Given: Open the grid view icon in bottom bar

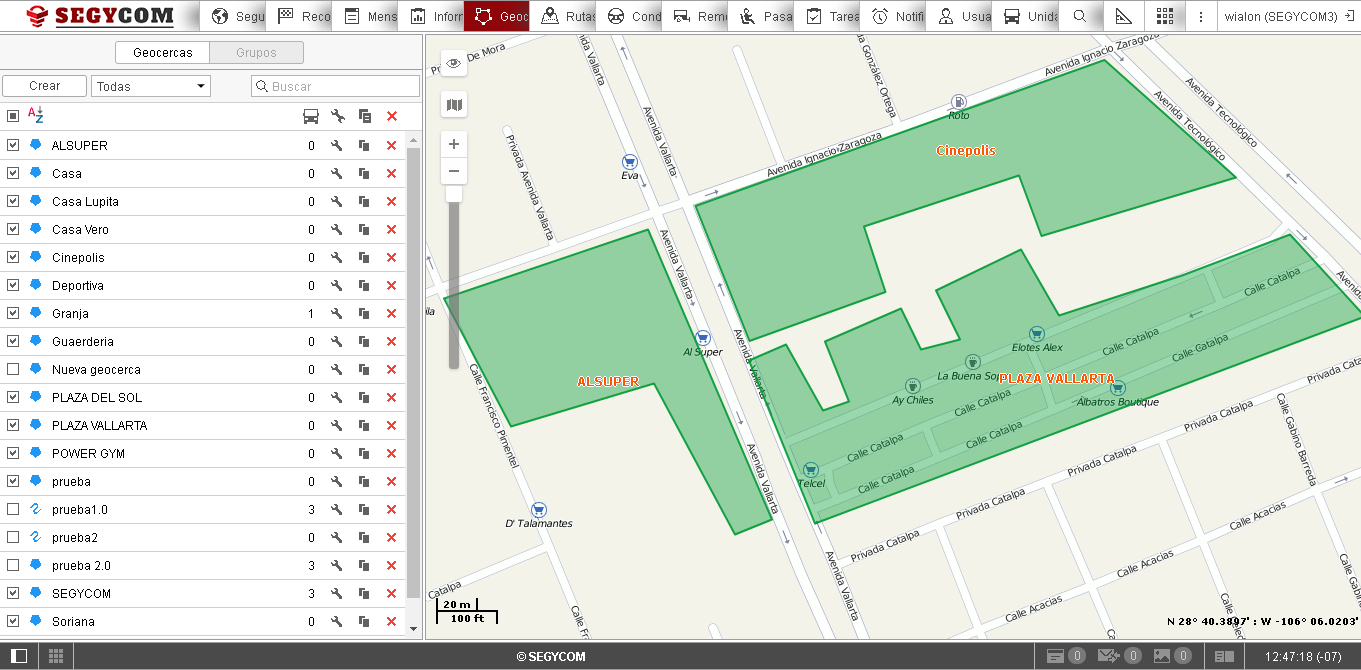Looking at the screenshot, I should tap(56, 656).
